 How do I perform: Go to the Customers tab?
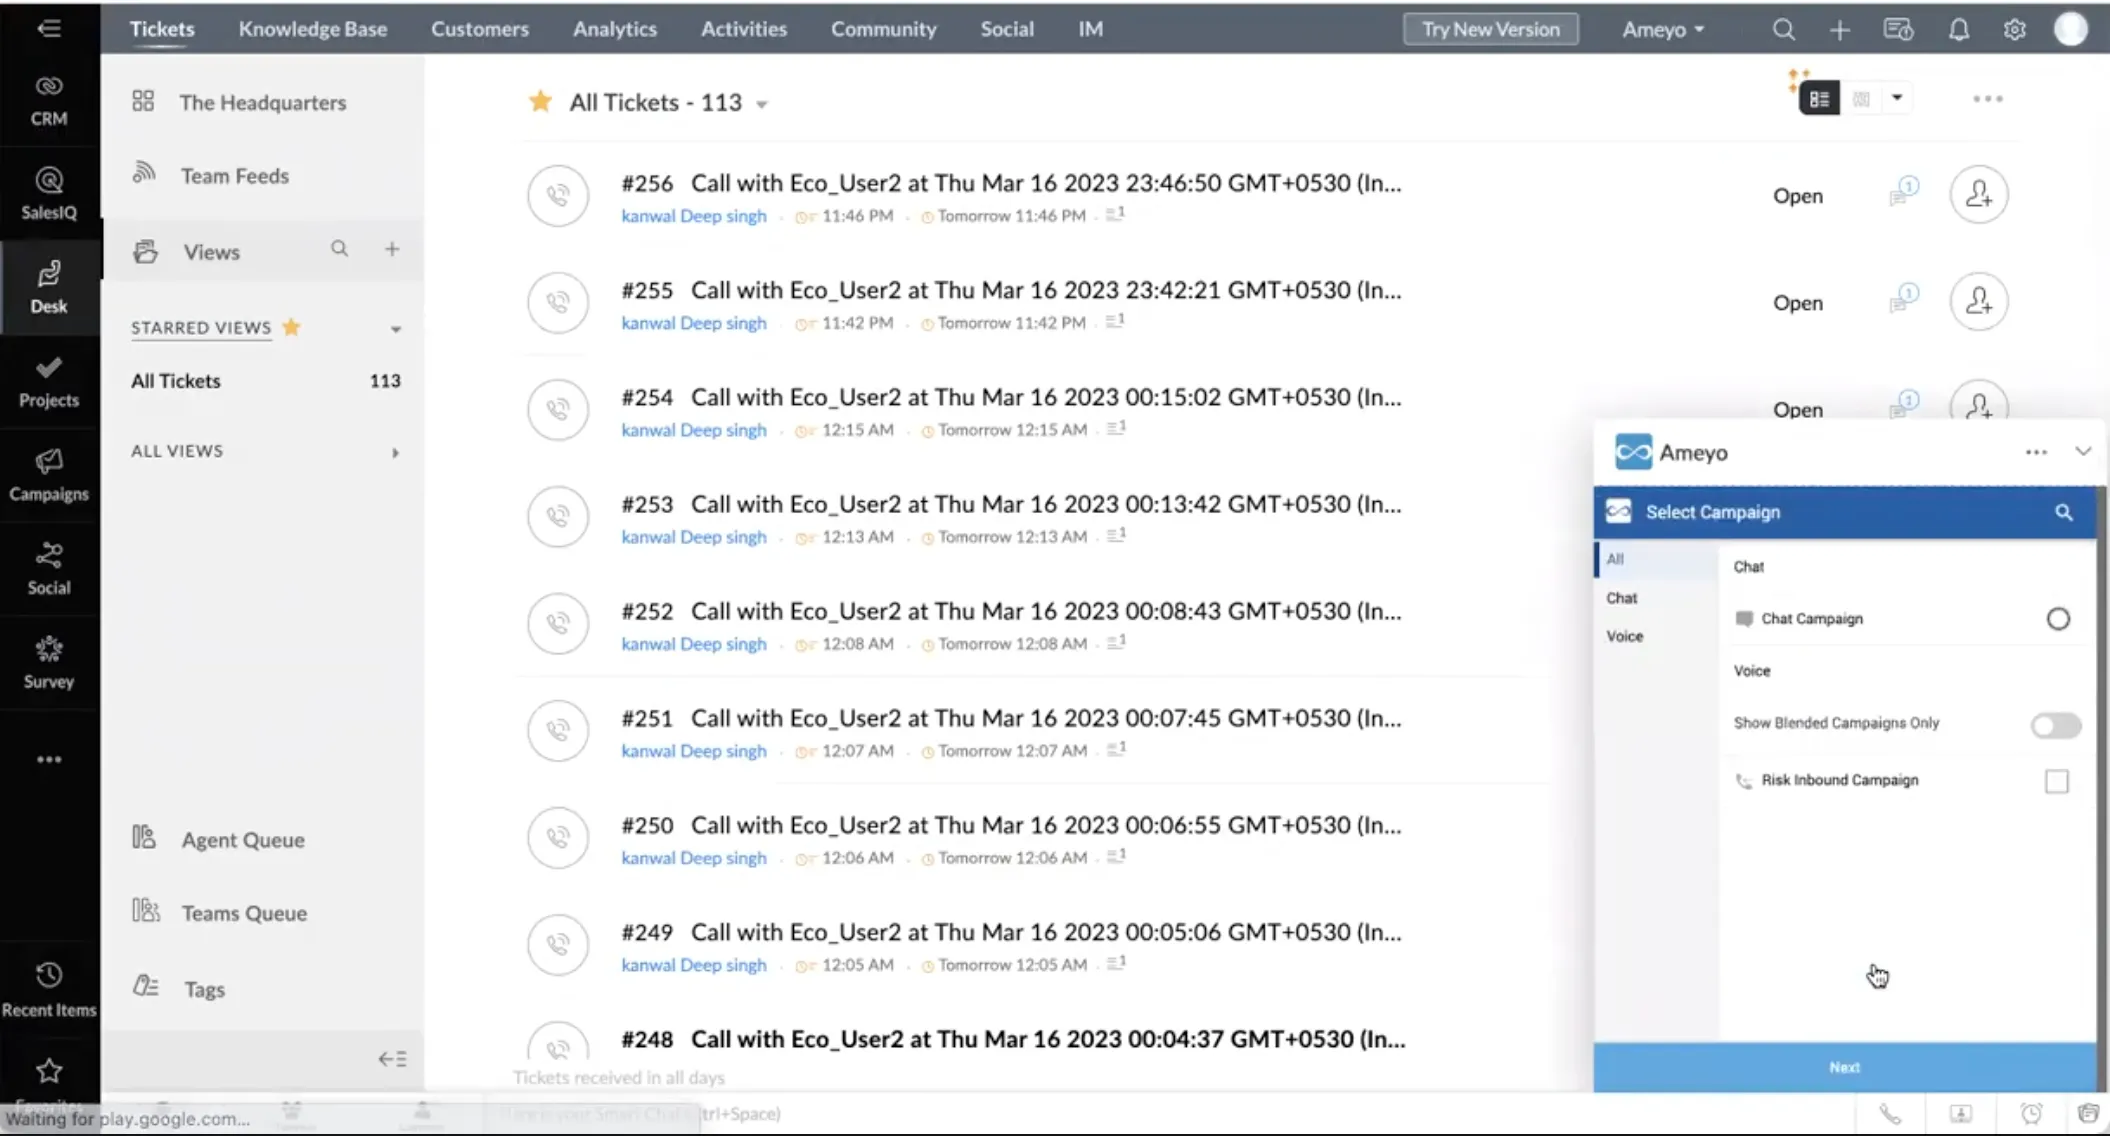[480, 29]
